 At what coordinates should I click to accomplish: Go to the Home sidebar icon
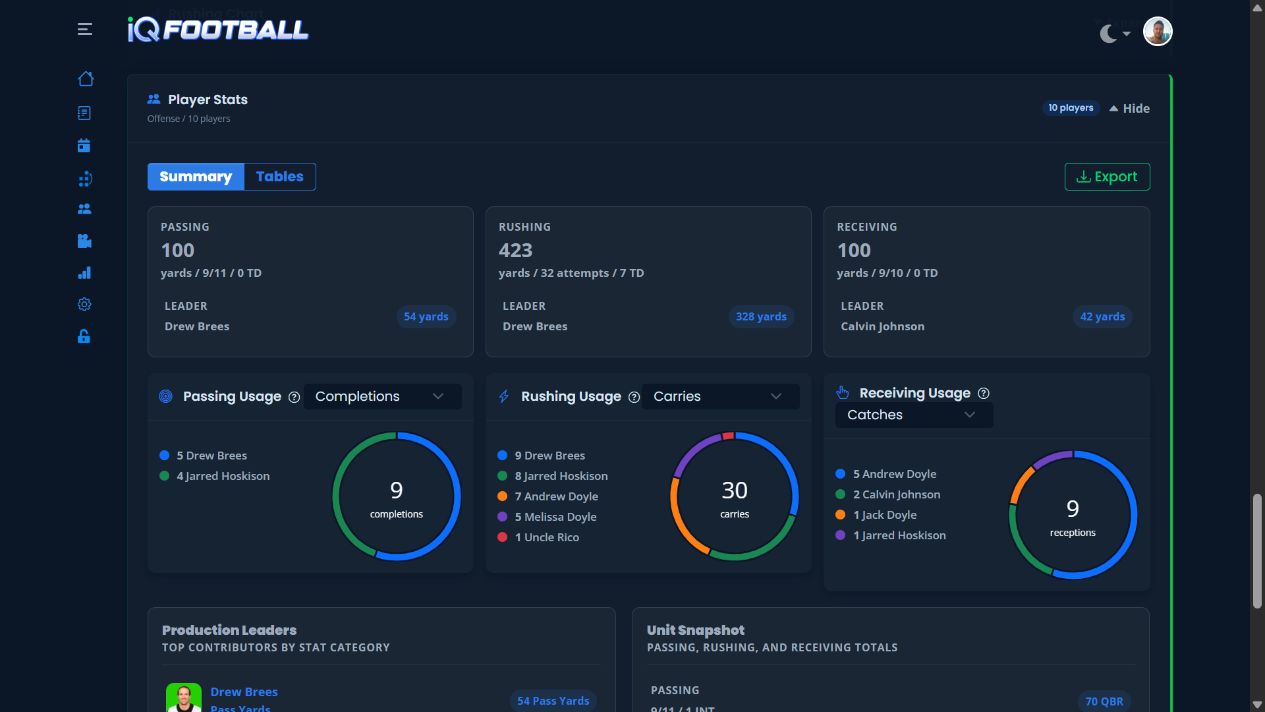coord(85,79)
